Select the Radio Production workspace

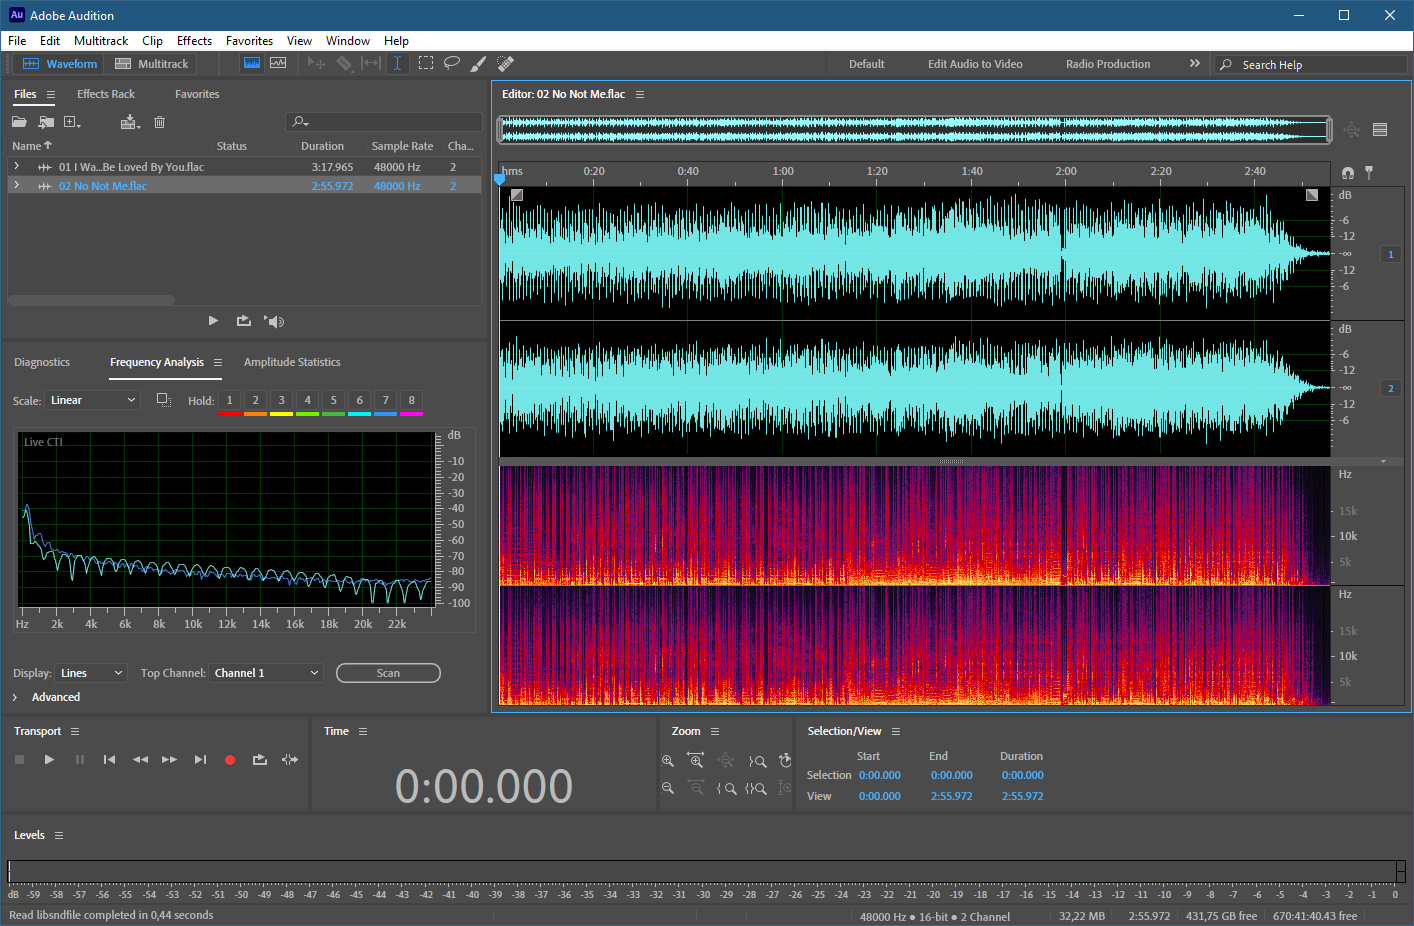click(1108, 64)
